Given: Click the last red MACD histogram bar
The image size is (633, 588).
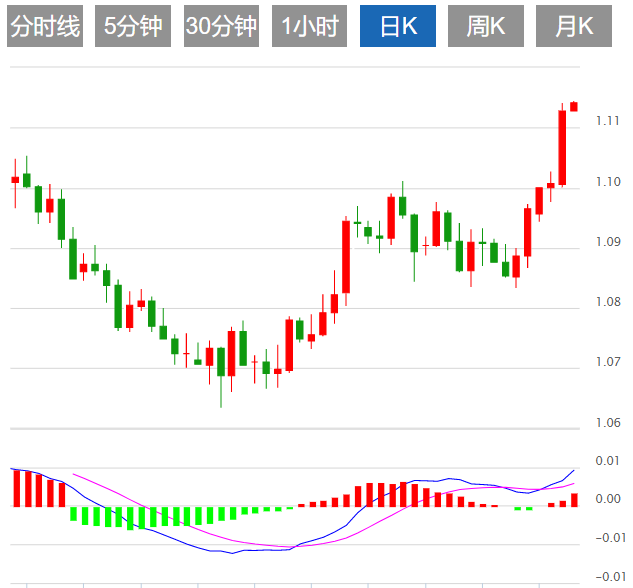Looking at the screenshot, I should click(574, 500).
